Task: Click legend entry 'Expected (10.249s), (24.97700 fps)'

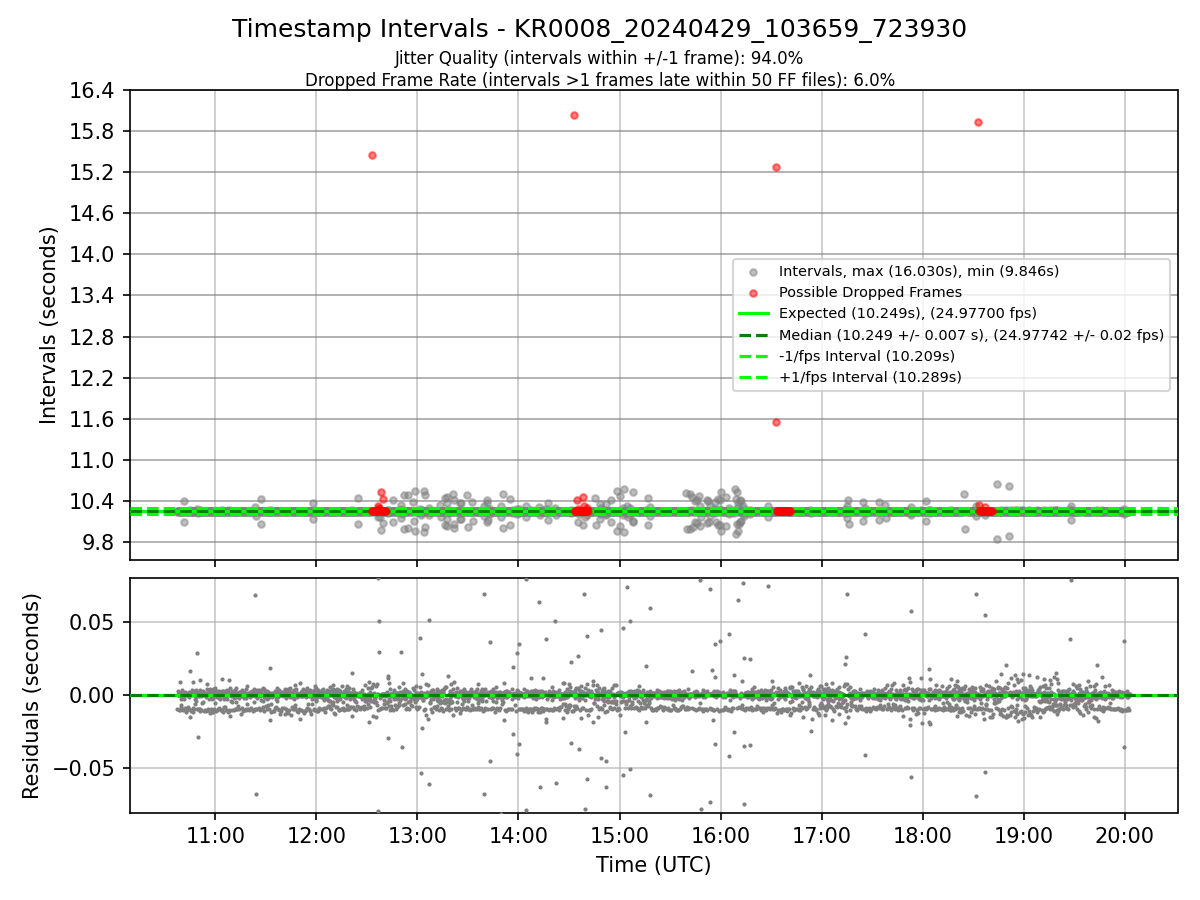Action: pyautogui.click(x=907, y=313)
